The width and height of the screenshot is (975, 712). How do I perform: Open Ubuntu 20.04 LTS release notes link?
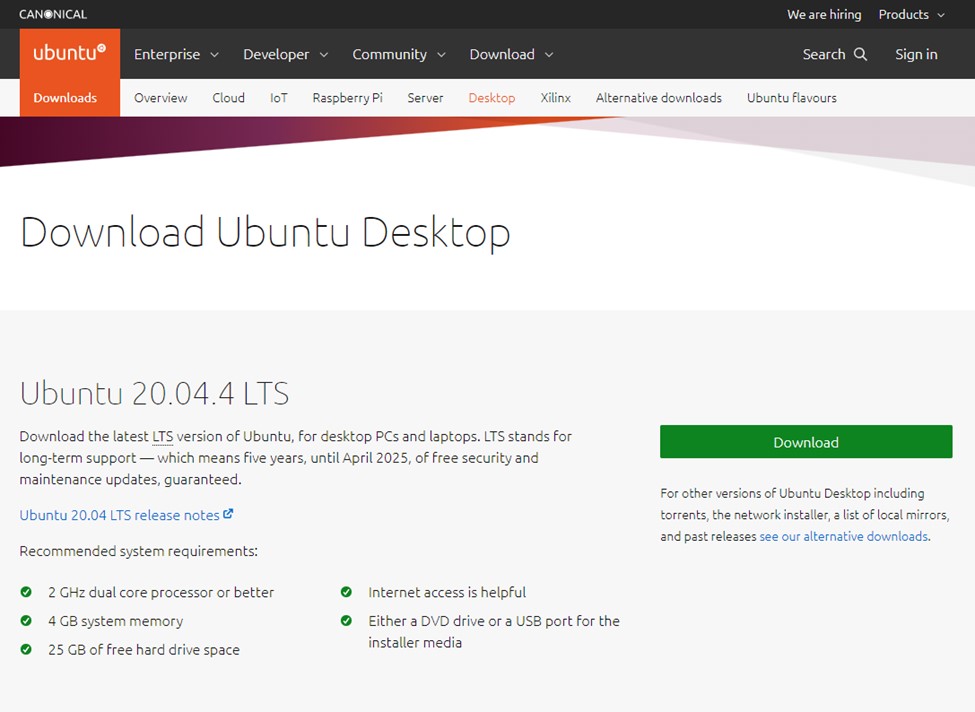[119, 515]
